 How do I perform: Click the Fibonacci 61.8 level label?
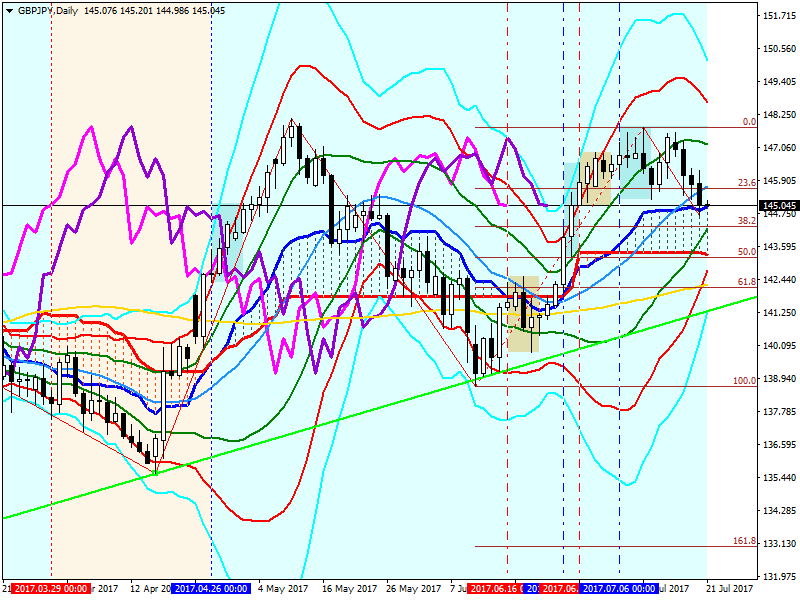click(x=747, y=282)
